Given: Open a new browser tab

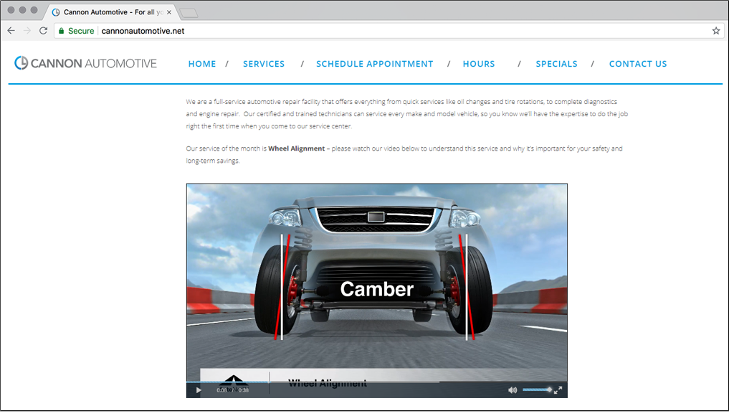Looking at the screenshot, I should pyautogui.click(x=190, y=11).
